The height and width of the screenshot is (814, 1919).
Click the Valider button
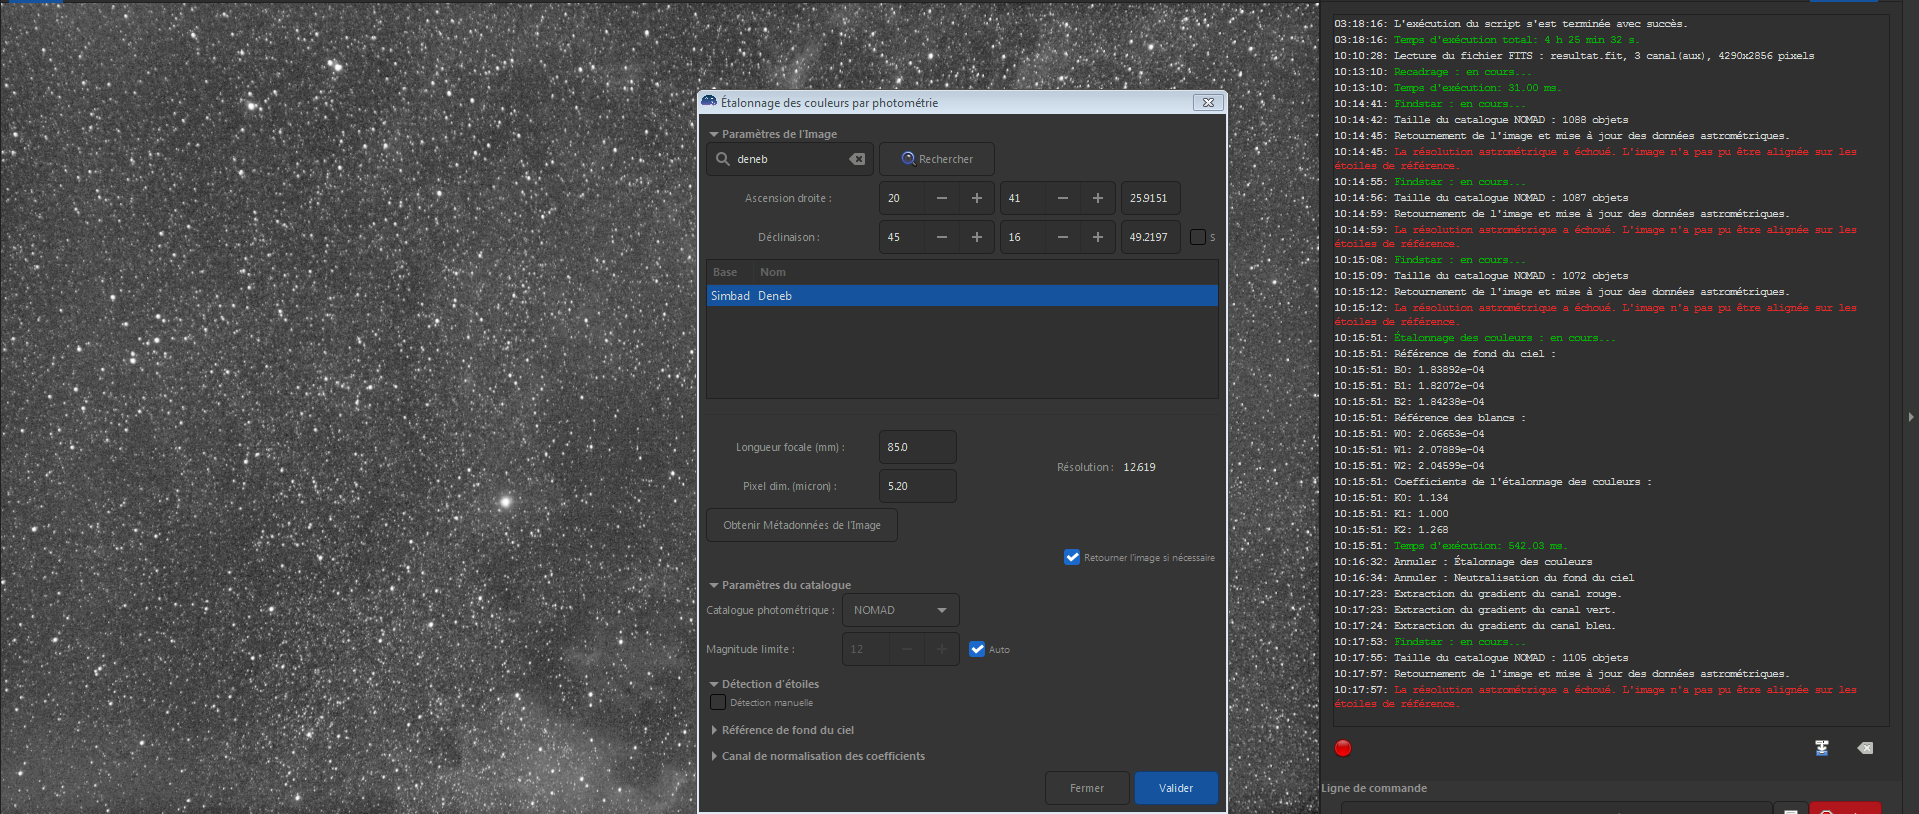[x=1176, y=788]
